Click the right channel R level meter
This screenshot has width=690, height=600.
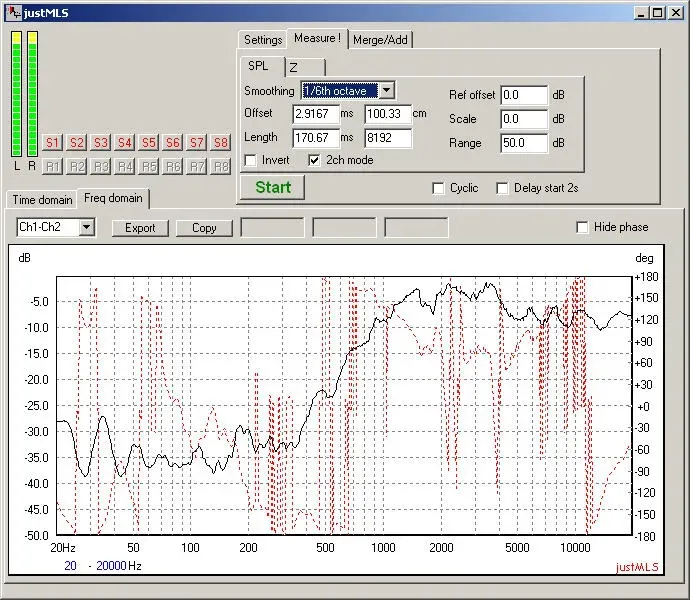coord(32,94)
